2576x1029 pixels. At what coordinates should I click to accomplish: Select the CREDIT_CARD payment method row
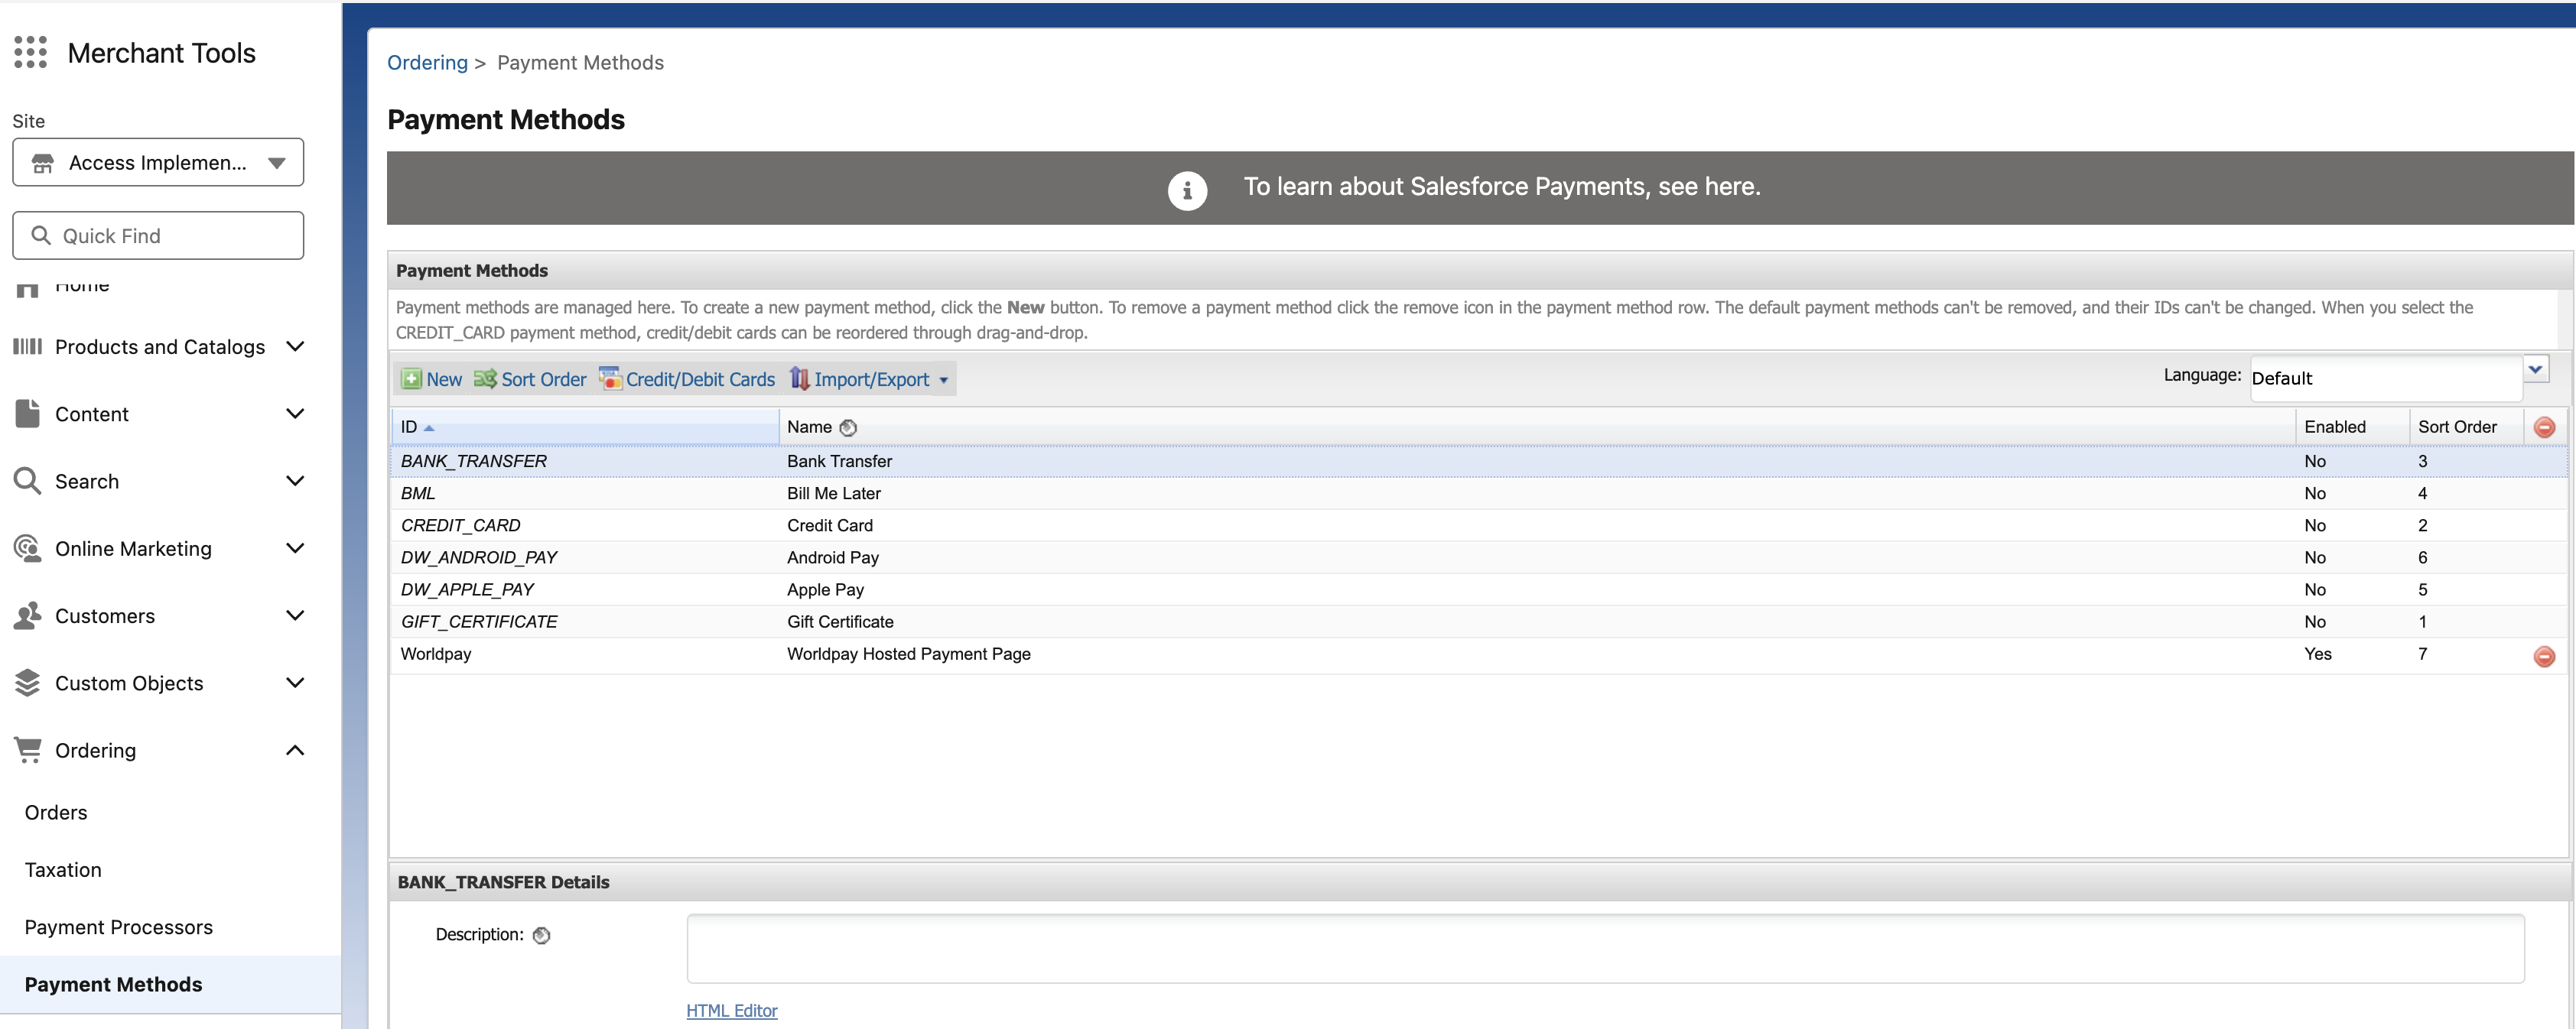coord(461,525)
